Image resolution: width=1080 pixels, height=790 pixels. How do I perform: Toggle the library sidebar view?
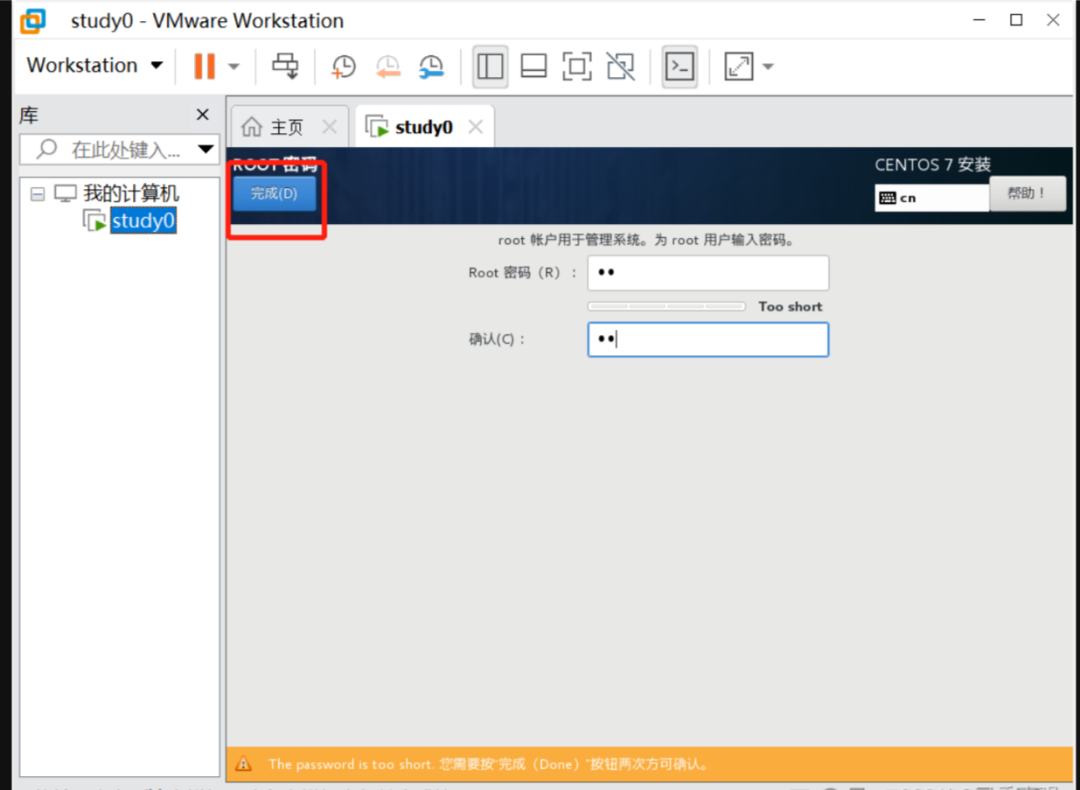coord(490,66)
